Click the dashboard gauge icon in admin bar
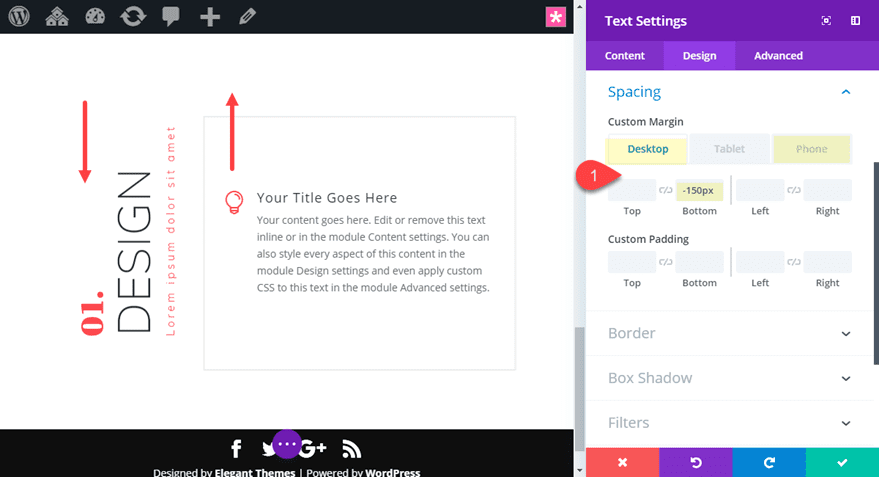This screenshot has width=880, height=477. click(x=95, y=17)
